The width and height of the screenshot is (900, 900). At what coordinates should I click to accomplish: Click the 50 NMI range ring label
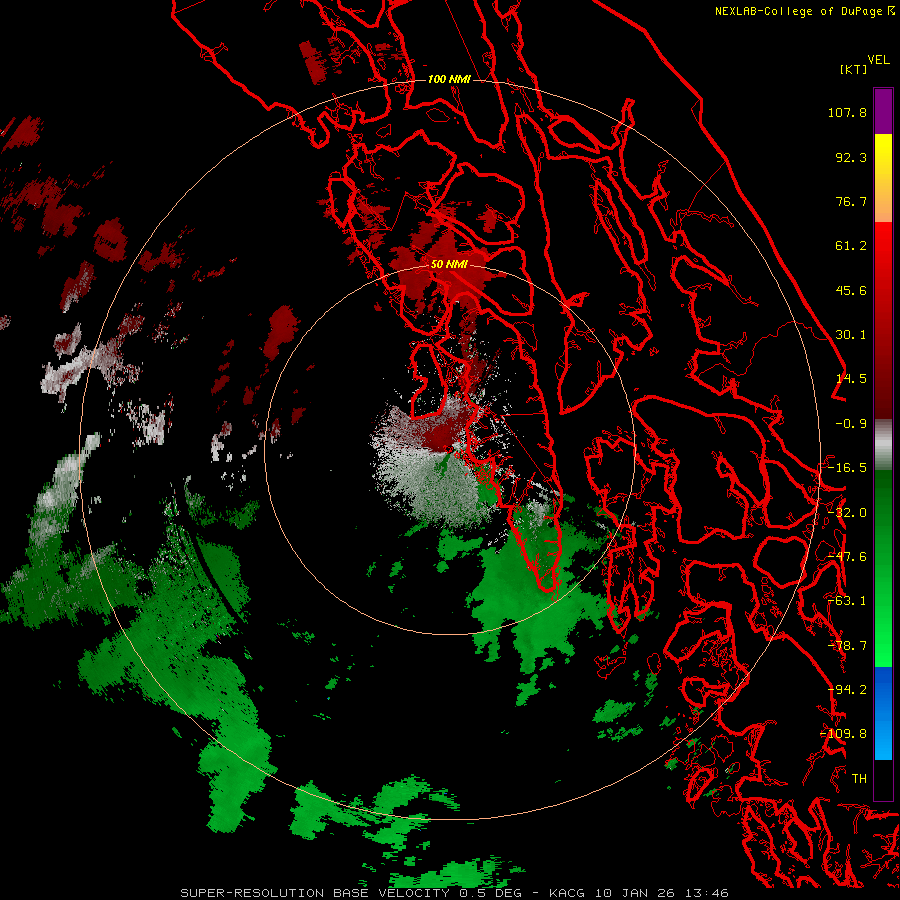(x=449, y=265)
